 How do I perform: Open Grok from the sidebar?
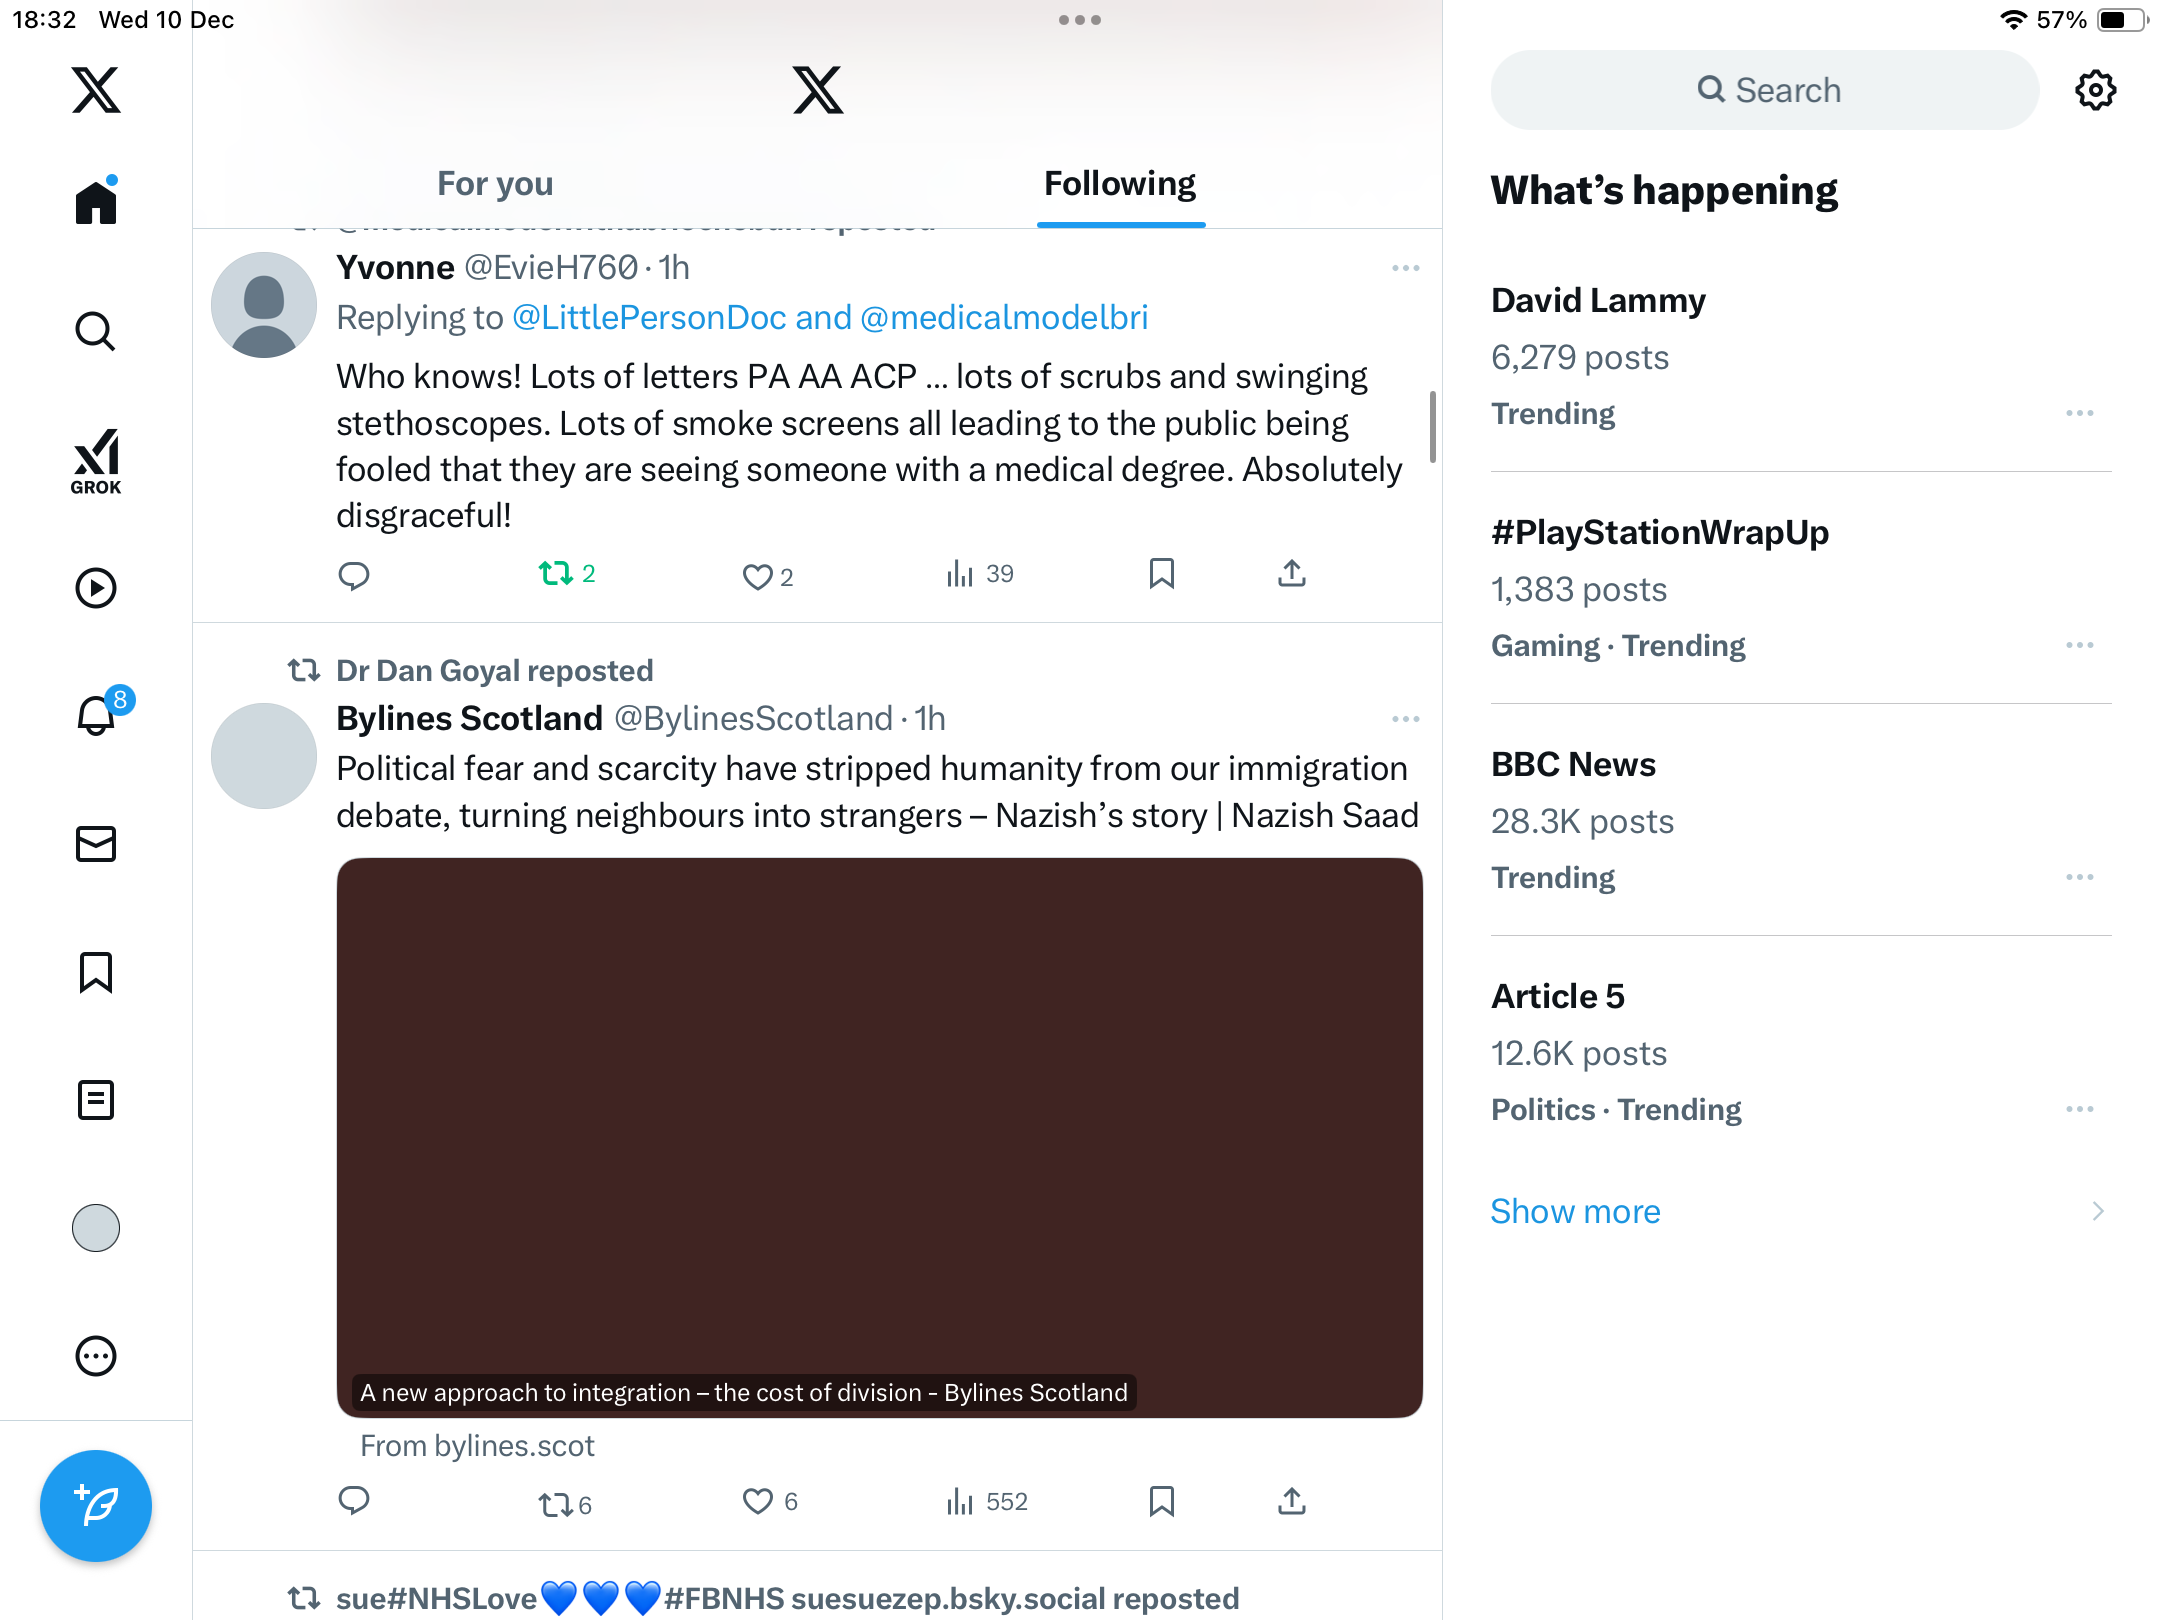[96, 461]
